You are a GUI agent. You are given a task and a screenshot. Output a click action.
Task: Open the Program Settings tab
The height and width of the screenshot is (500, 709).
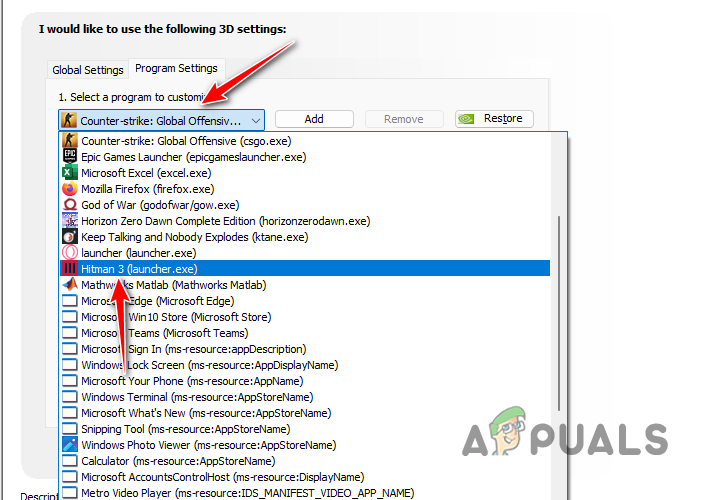pyautogui.click(x=176, y=68)
